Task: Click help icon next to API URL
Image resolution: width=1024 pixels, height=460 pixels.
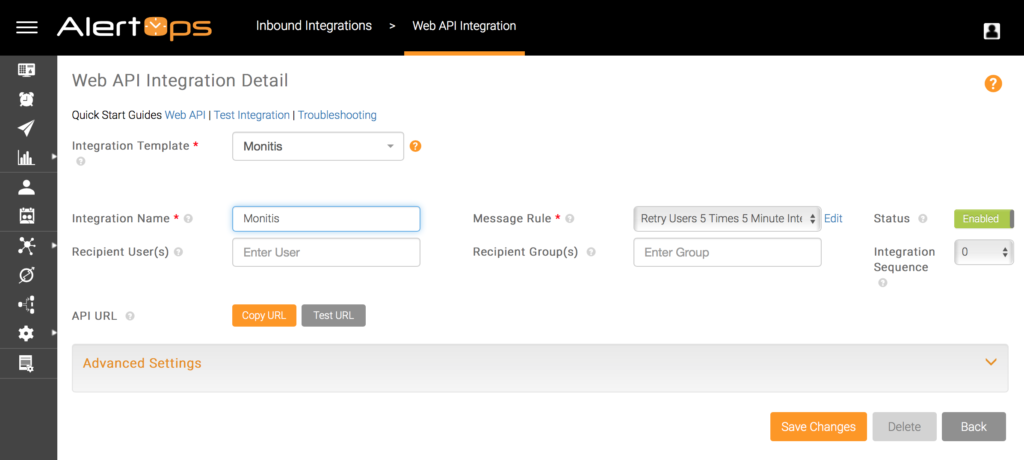Action: pos(130,316)
